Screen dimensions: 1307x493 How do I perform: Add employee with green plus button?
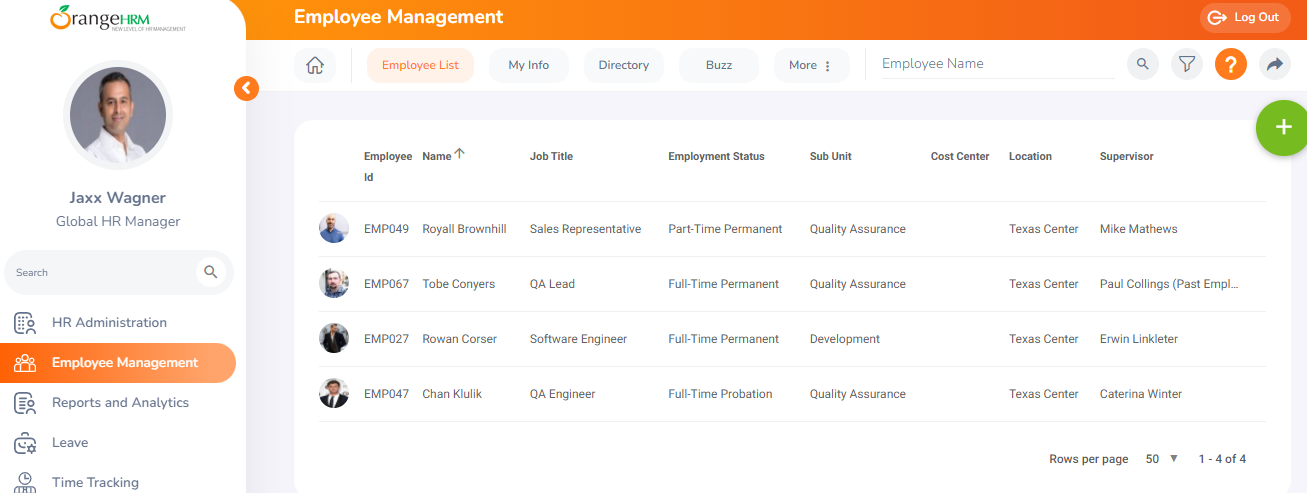coord(1282,128)
